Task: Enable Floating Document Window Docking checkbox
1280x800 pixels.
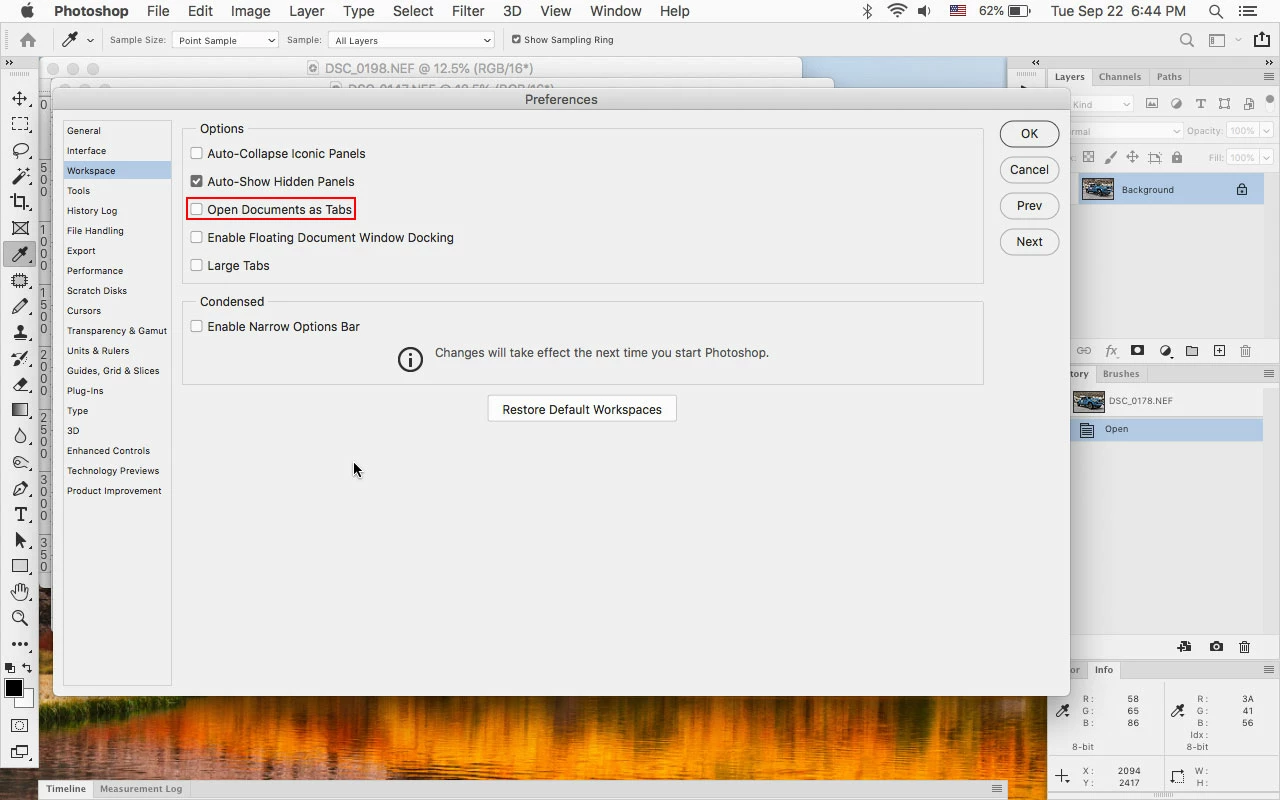Action: click(197, 237)
